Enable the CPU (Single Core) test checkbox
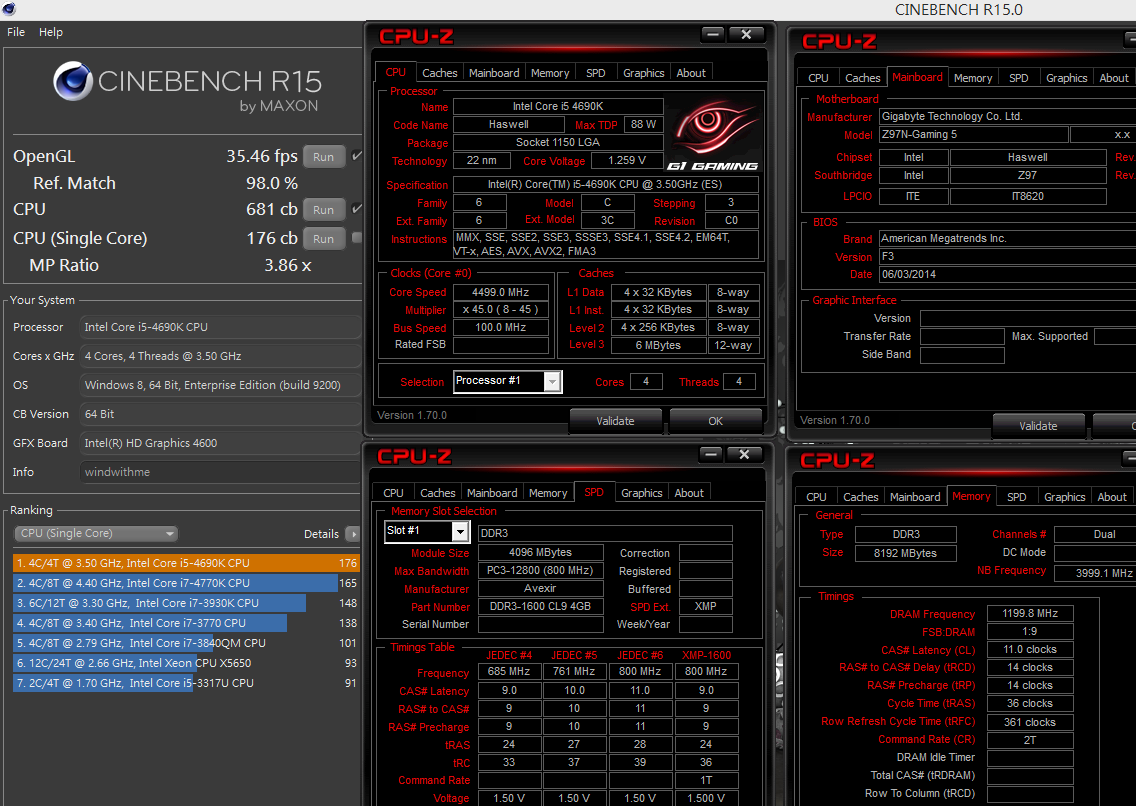This screenshot has height=806, width=1136. coord(356,238)
